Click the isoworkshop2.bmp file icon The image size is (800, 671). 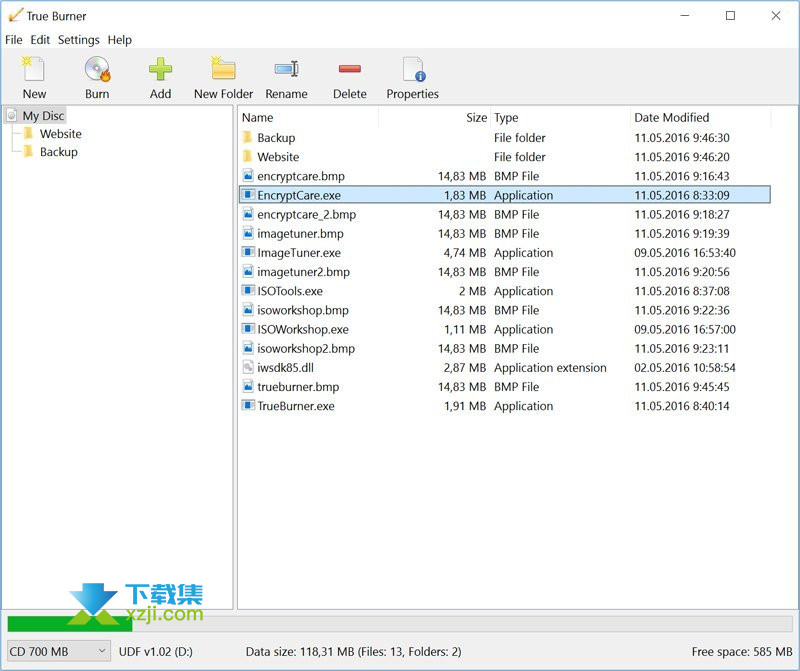tap(248, 348)
